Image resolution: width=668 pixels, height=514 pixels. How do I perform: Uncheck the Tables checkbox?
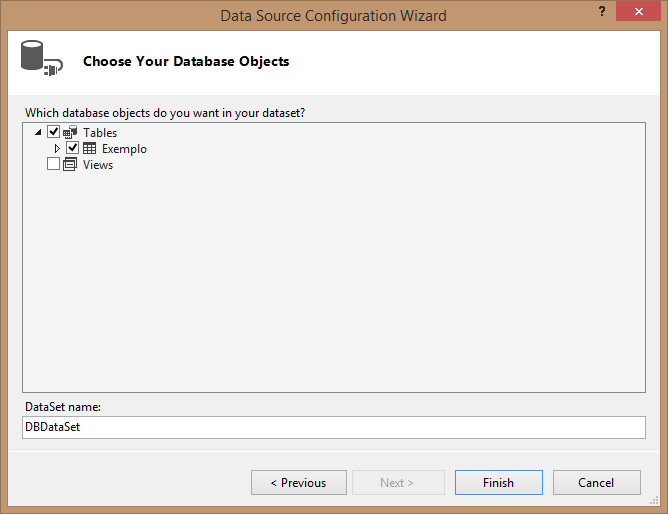(53, 132)
